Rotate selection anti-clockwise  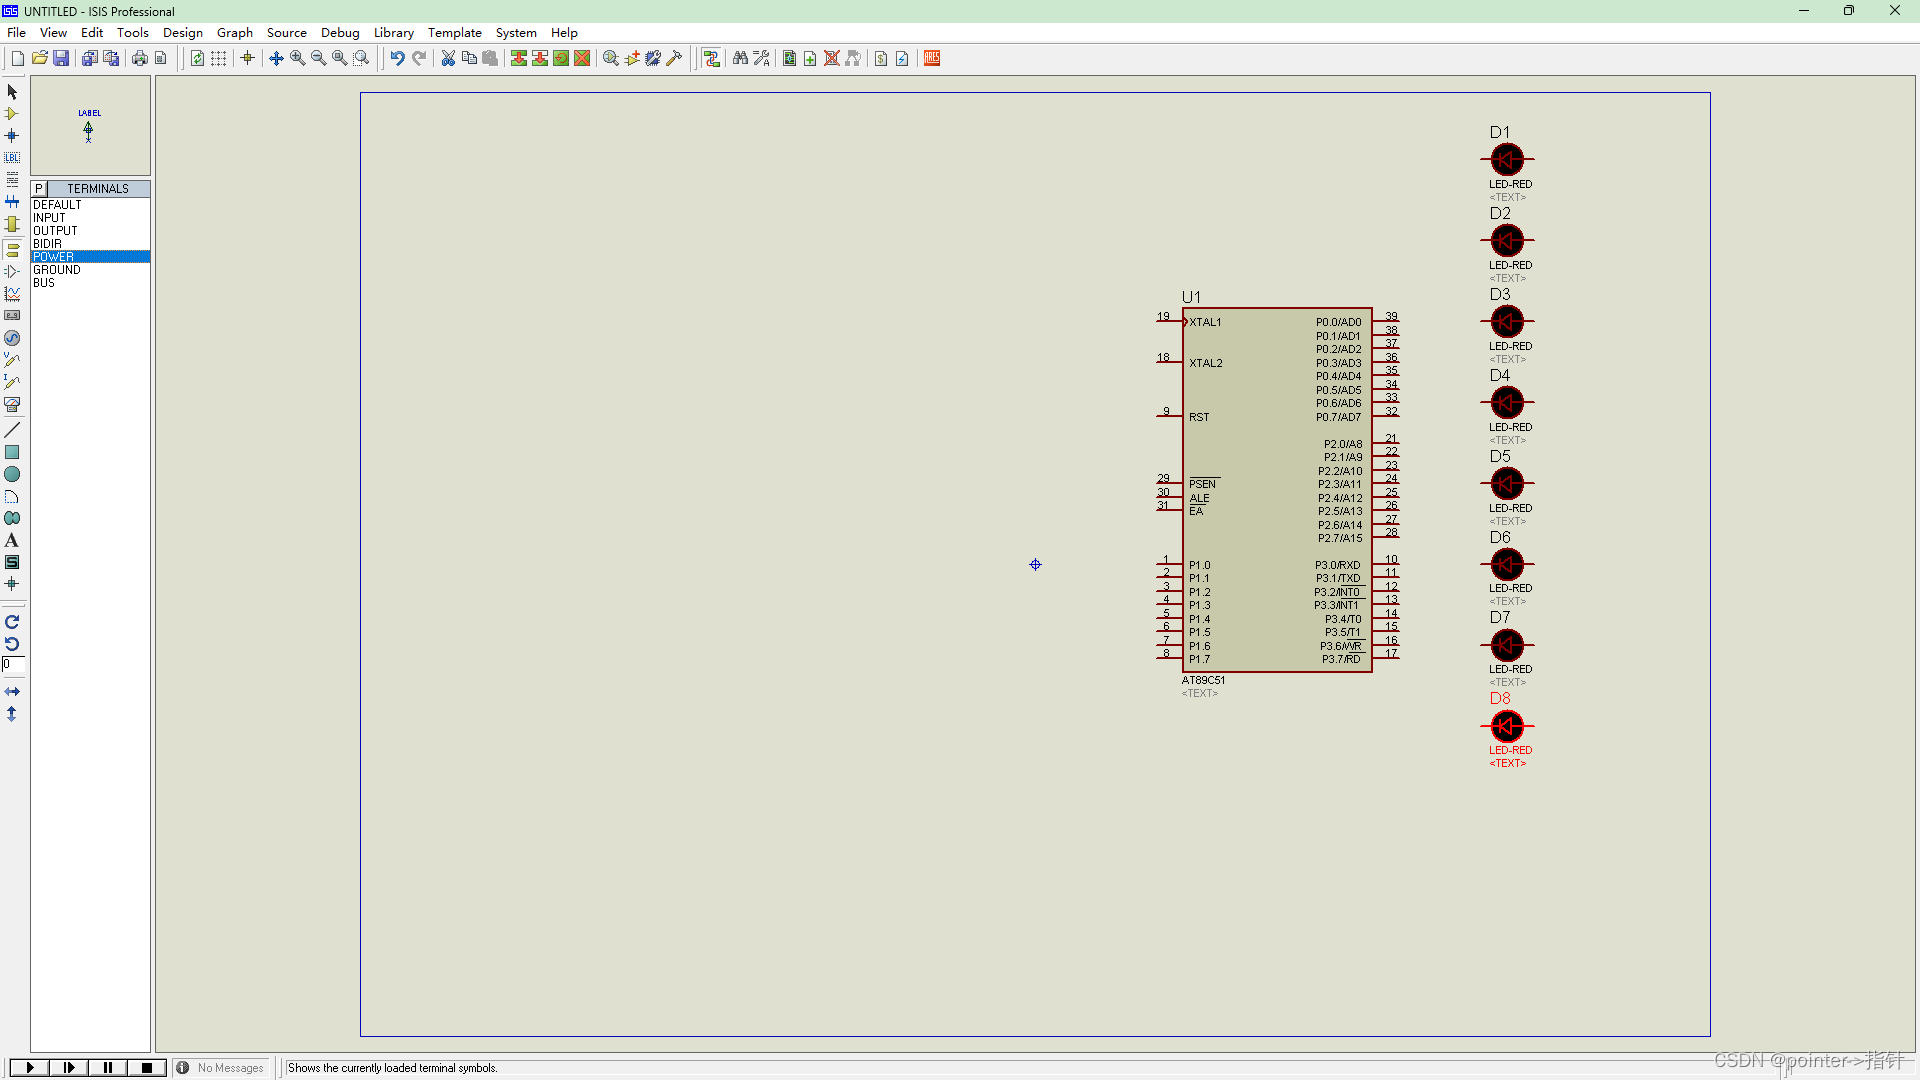tap(12, 644)
